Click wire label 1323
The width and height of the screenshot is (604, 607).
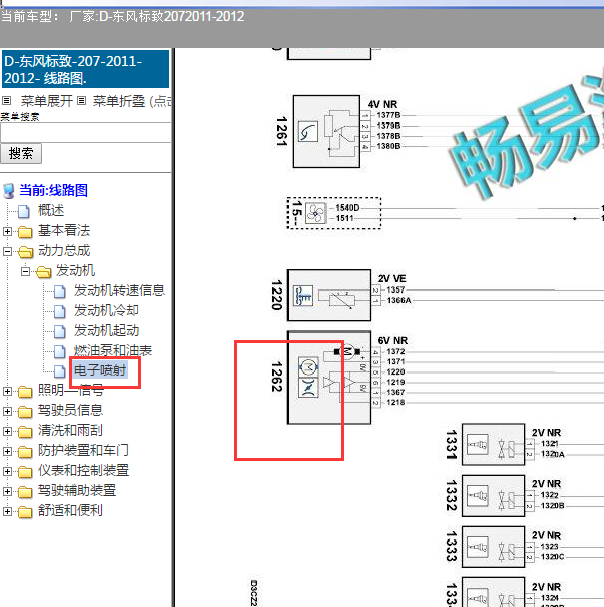[x=550, y=547]
